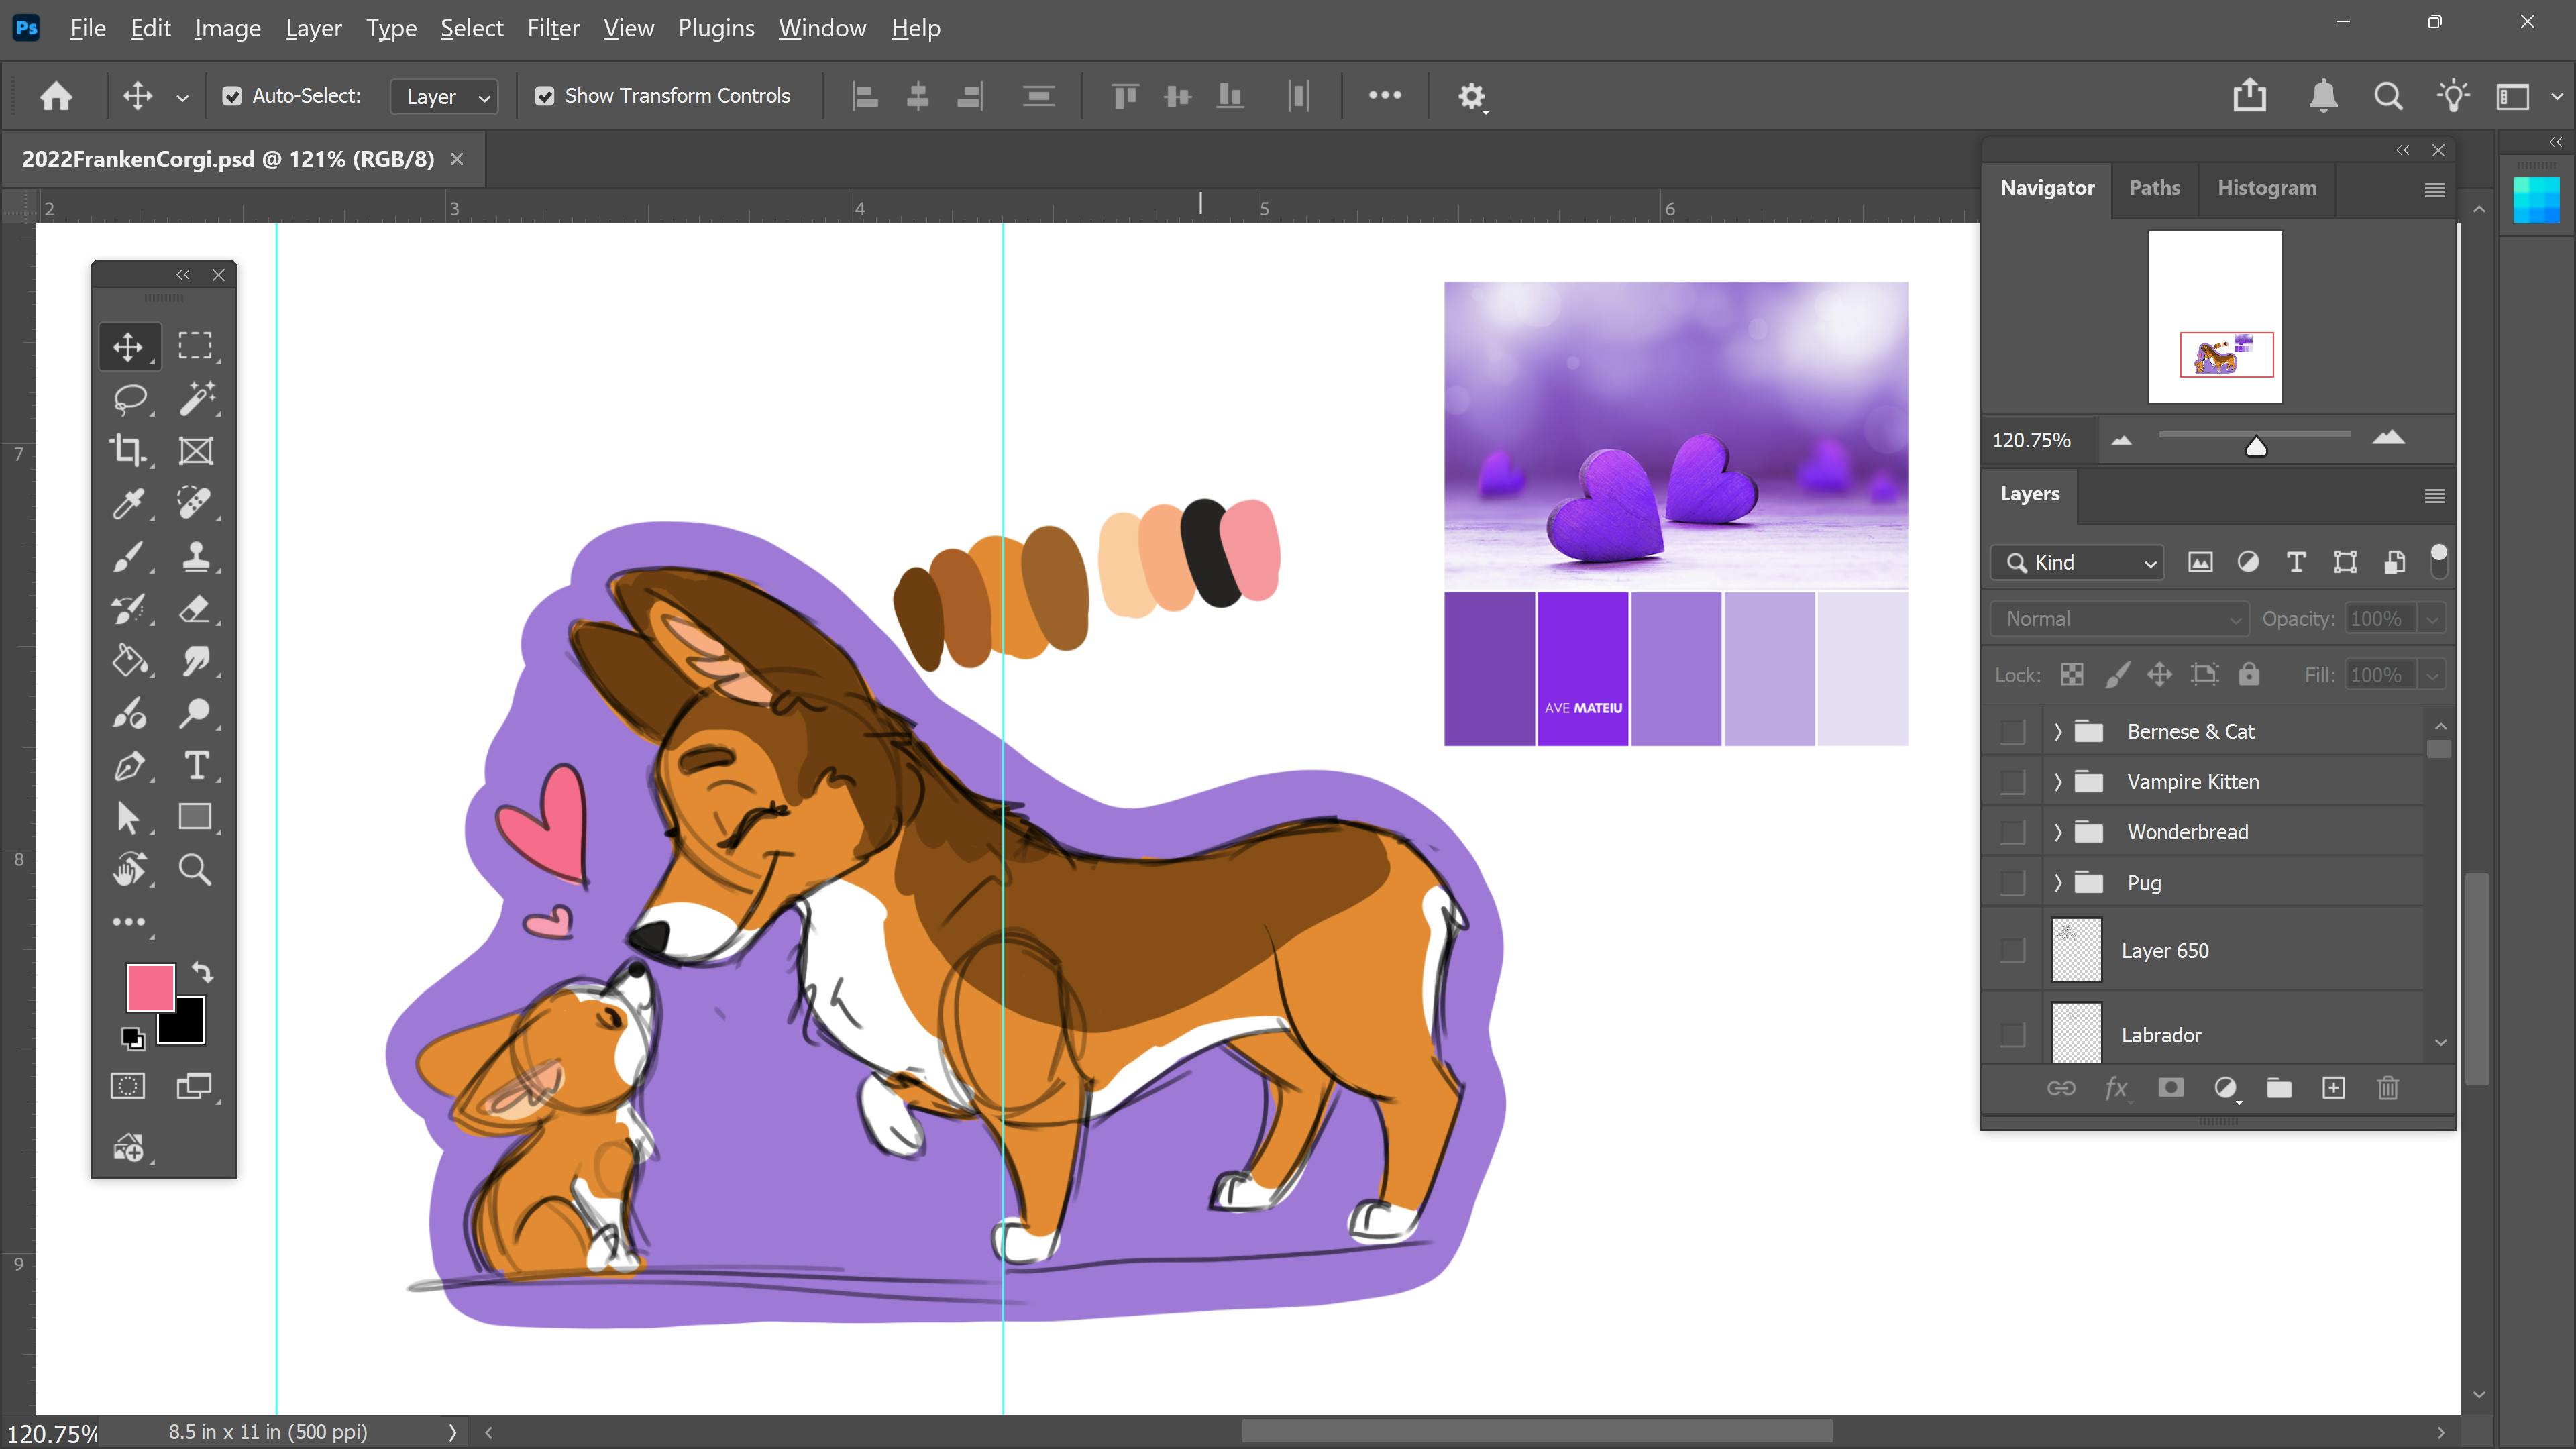2576x1449 pixels.
Task: Switch to the Histogram tab
Action: 2266,188
